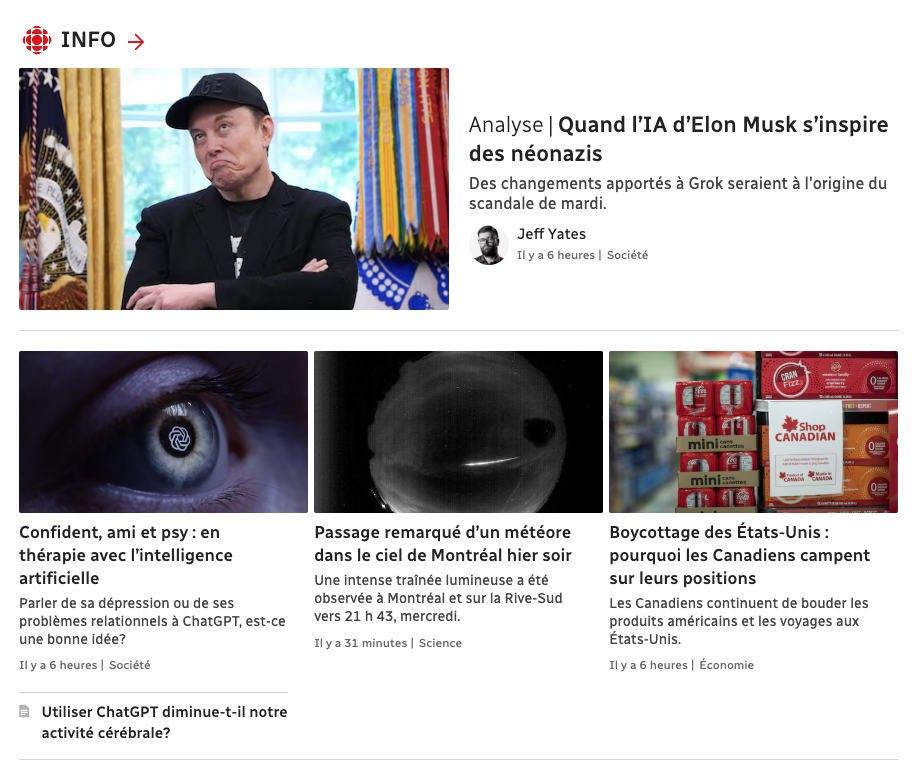Click the red arrow next to INFO
Viewport: 915px width, 767px height.
[x=136, y=41]
